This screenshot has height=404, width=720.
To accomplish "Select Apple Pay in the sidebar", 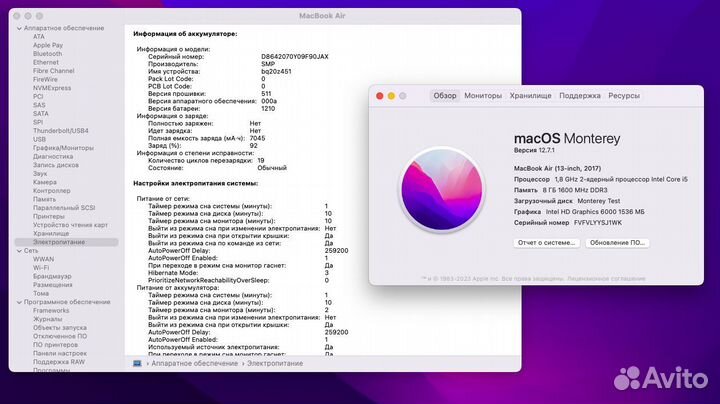I will point(48,45).
